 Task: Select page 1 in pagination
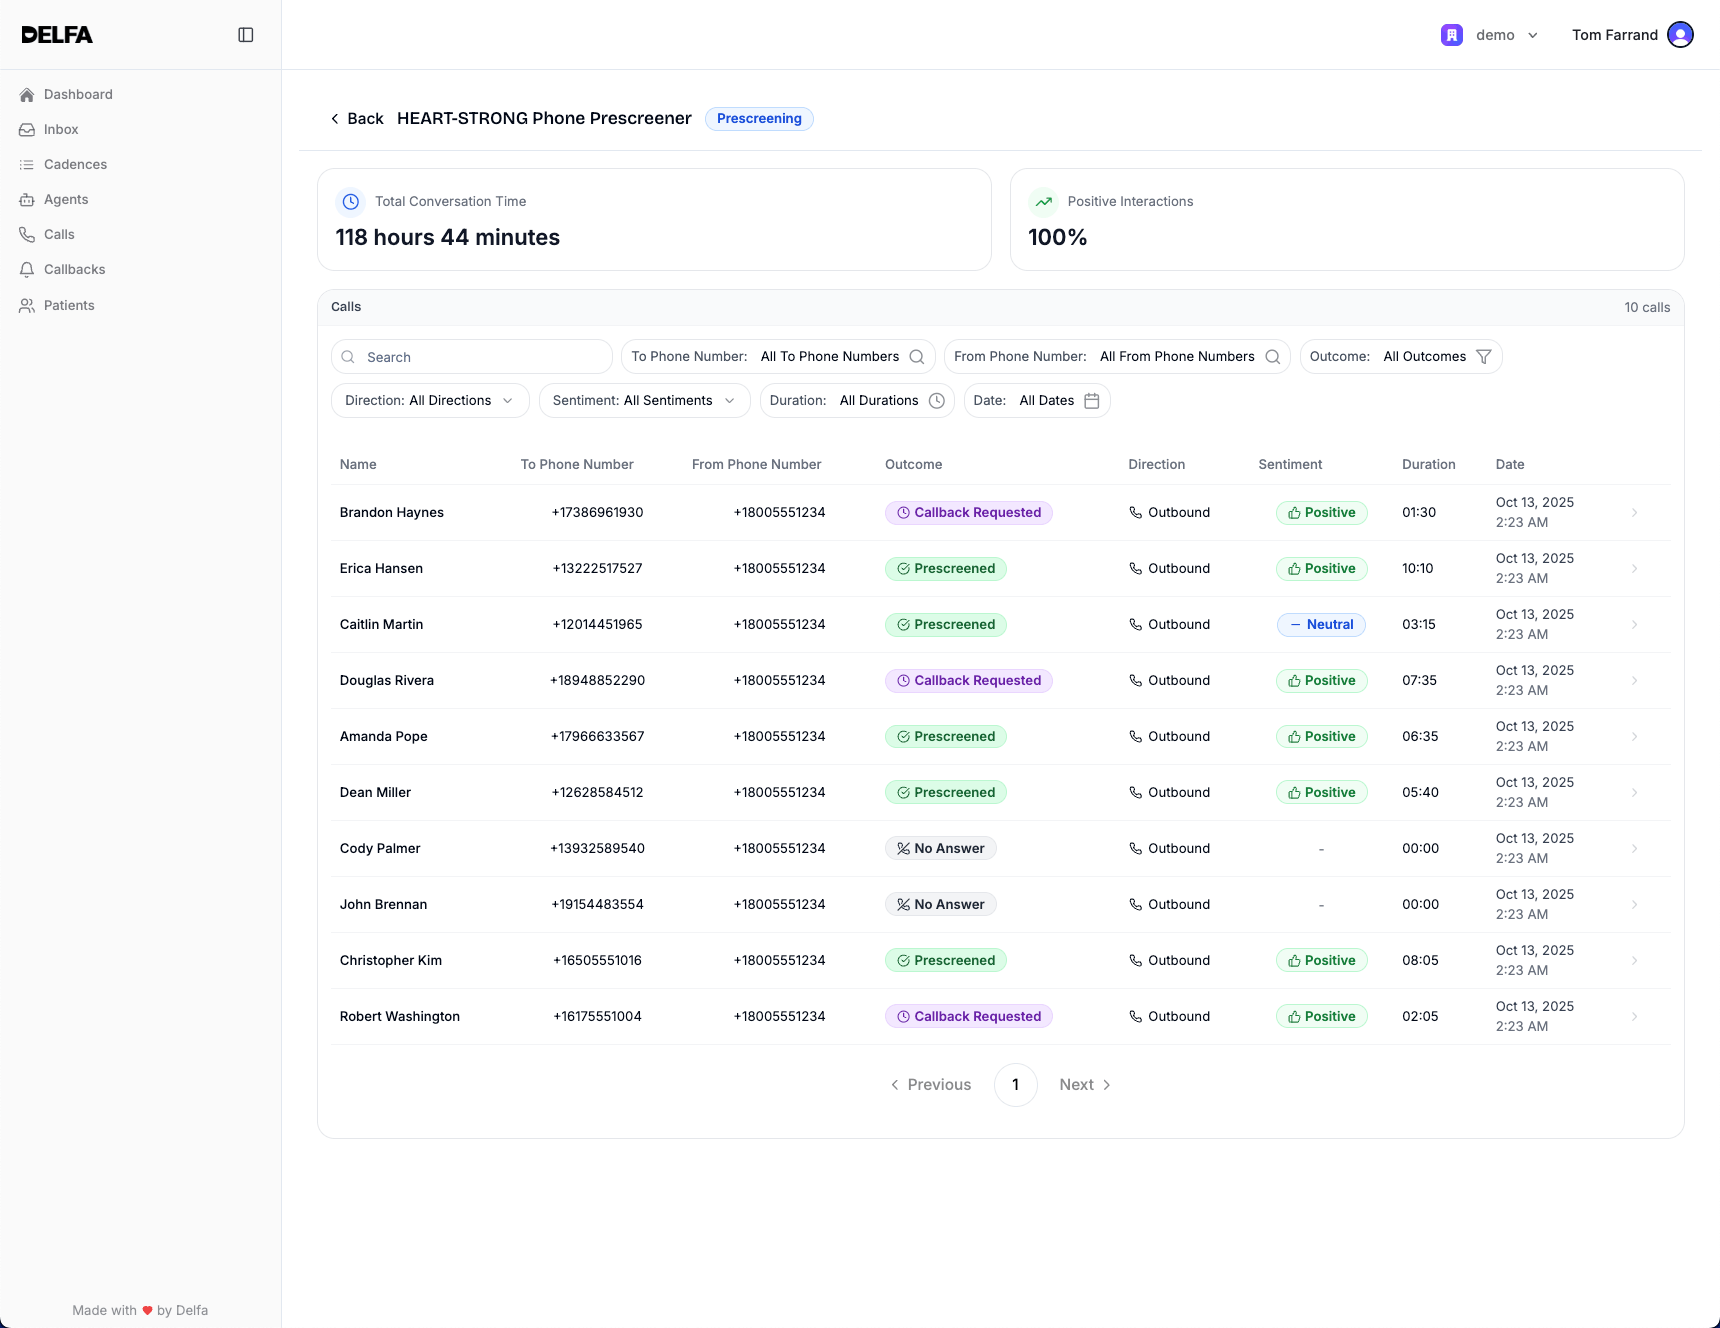coord(1015,1085)
